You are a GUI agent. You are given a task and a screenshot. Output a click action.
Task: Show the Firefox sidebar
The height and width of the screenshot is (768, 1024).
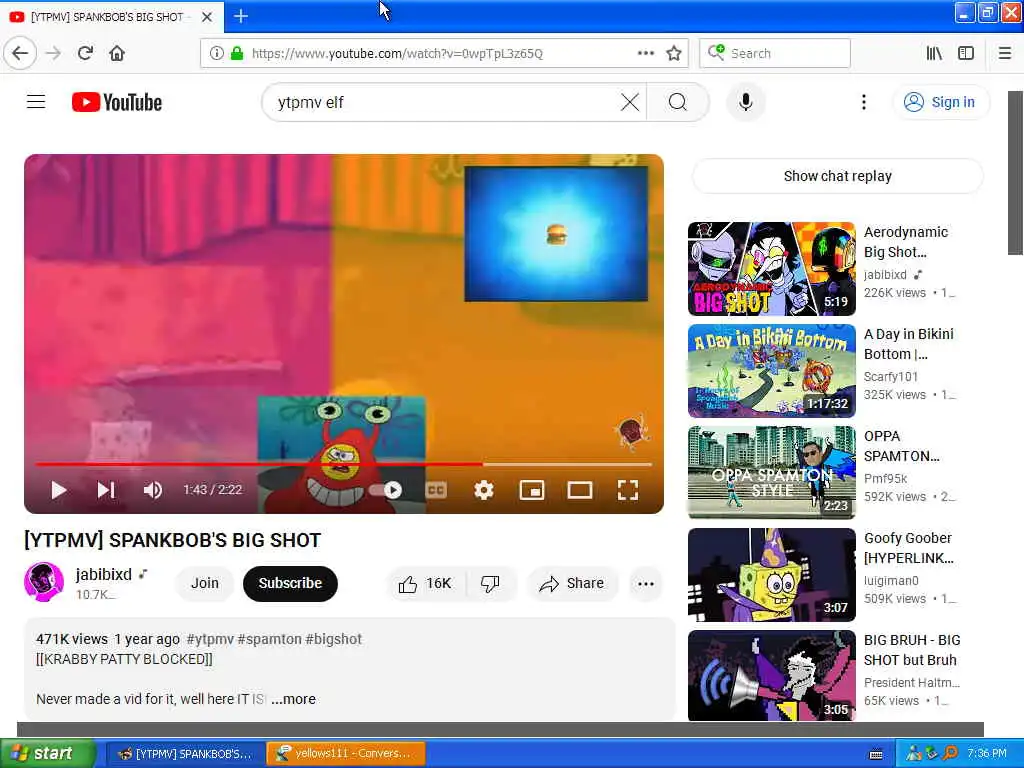(966, 53)
